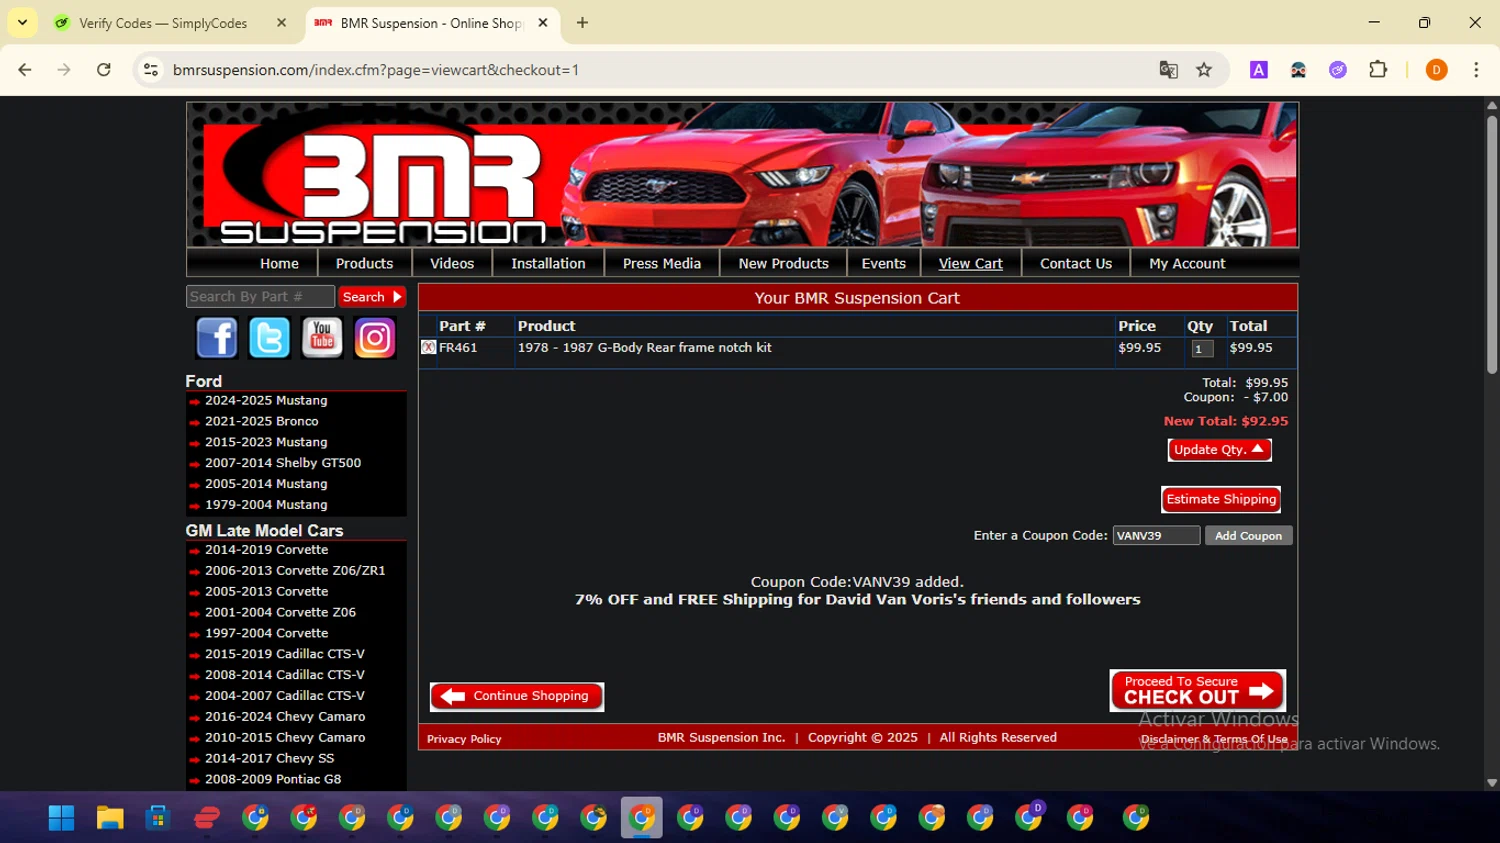Click the browser back arrow
Viewport: 1500px width, 843px height.
(25, 70)
